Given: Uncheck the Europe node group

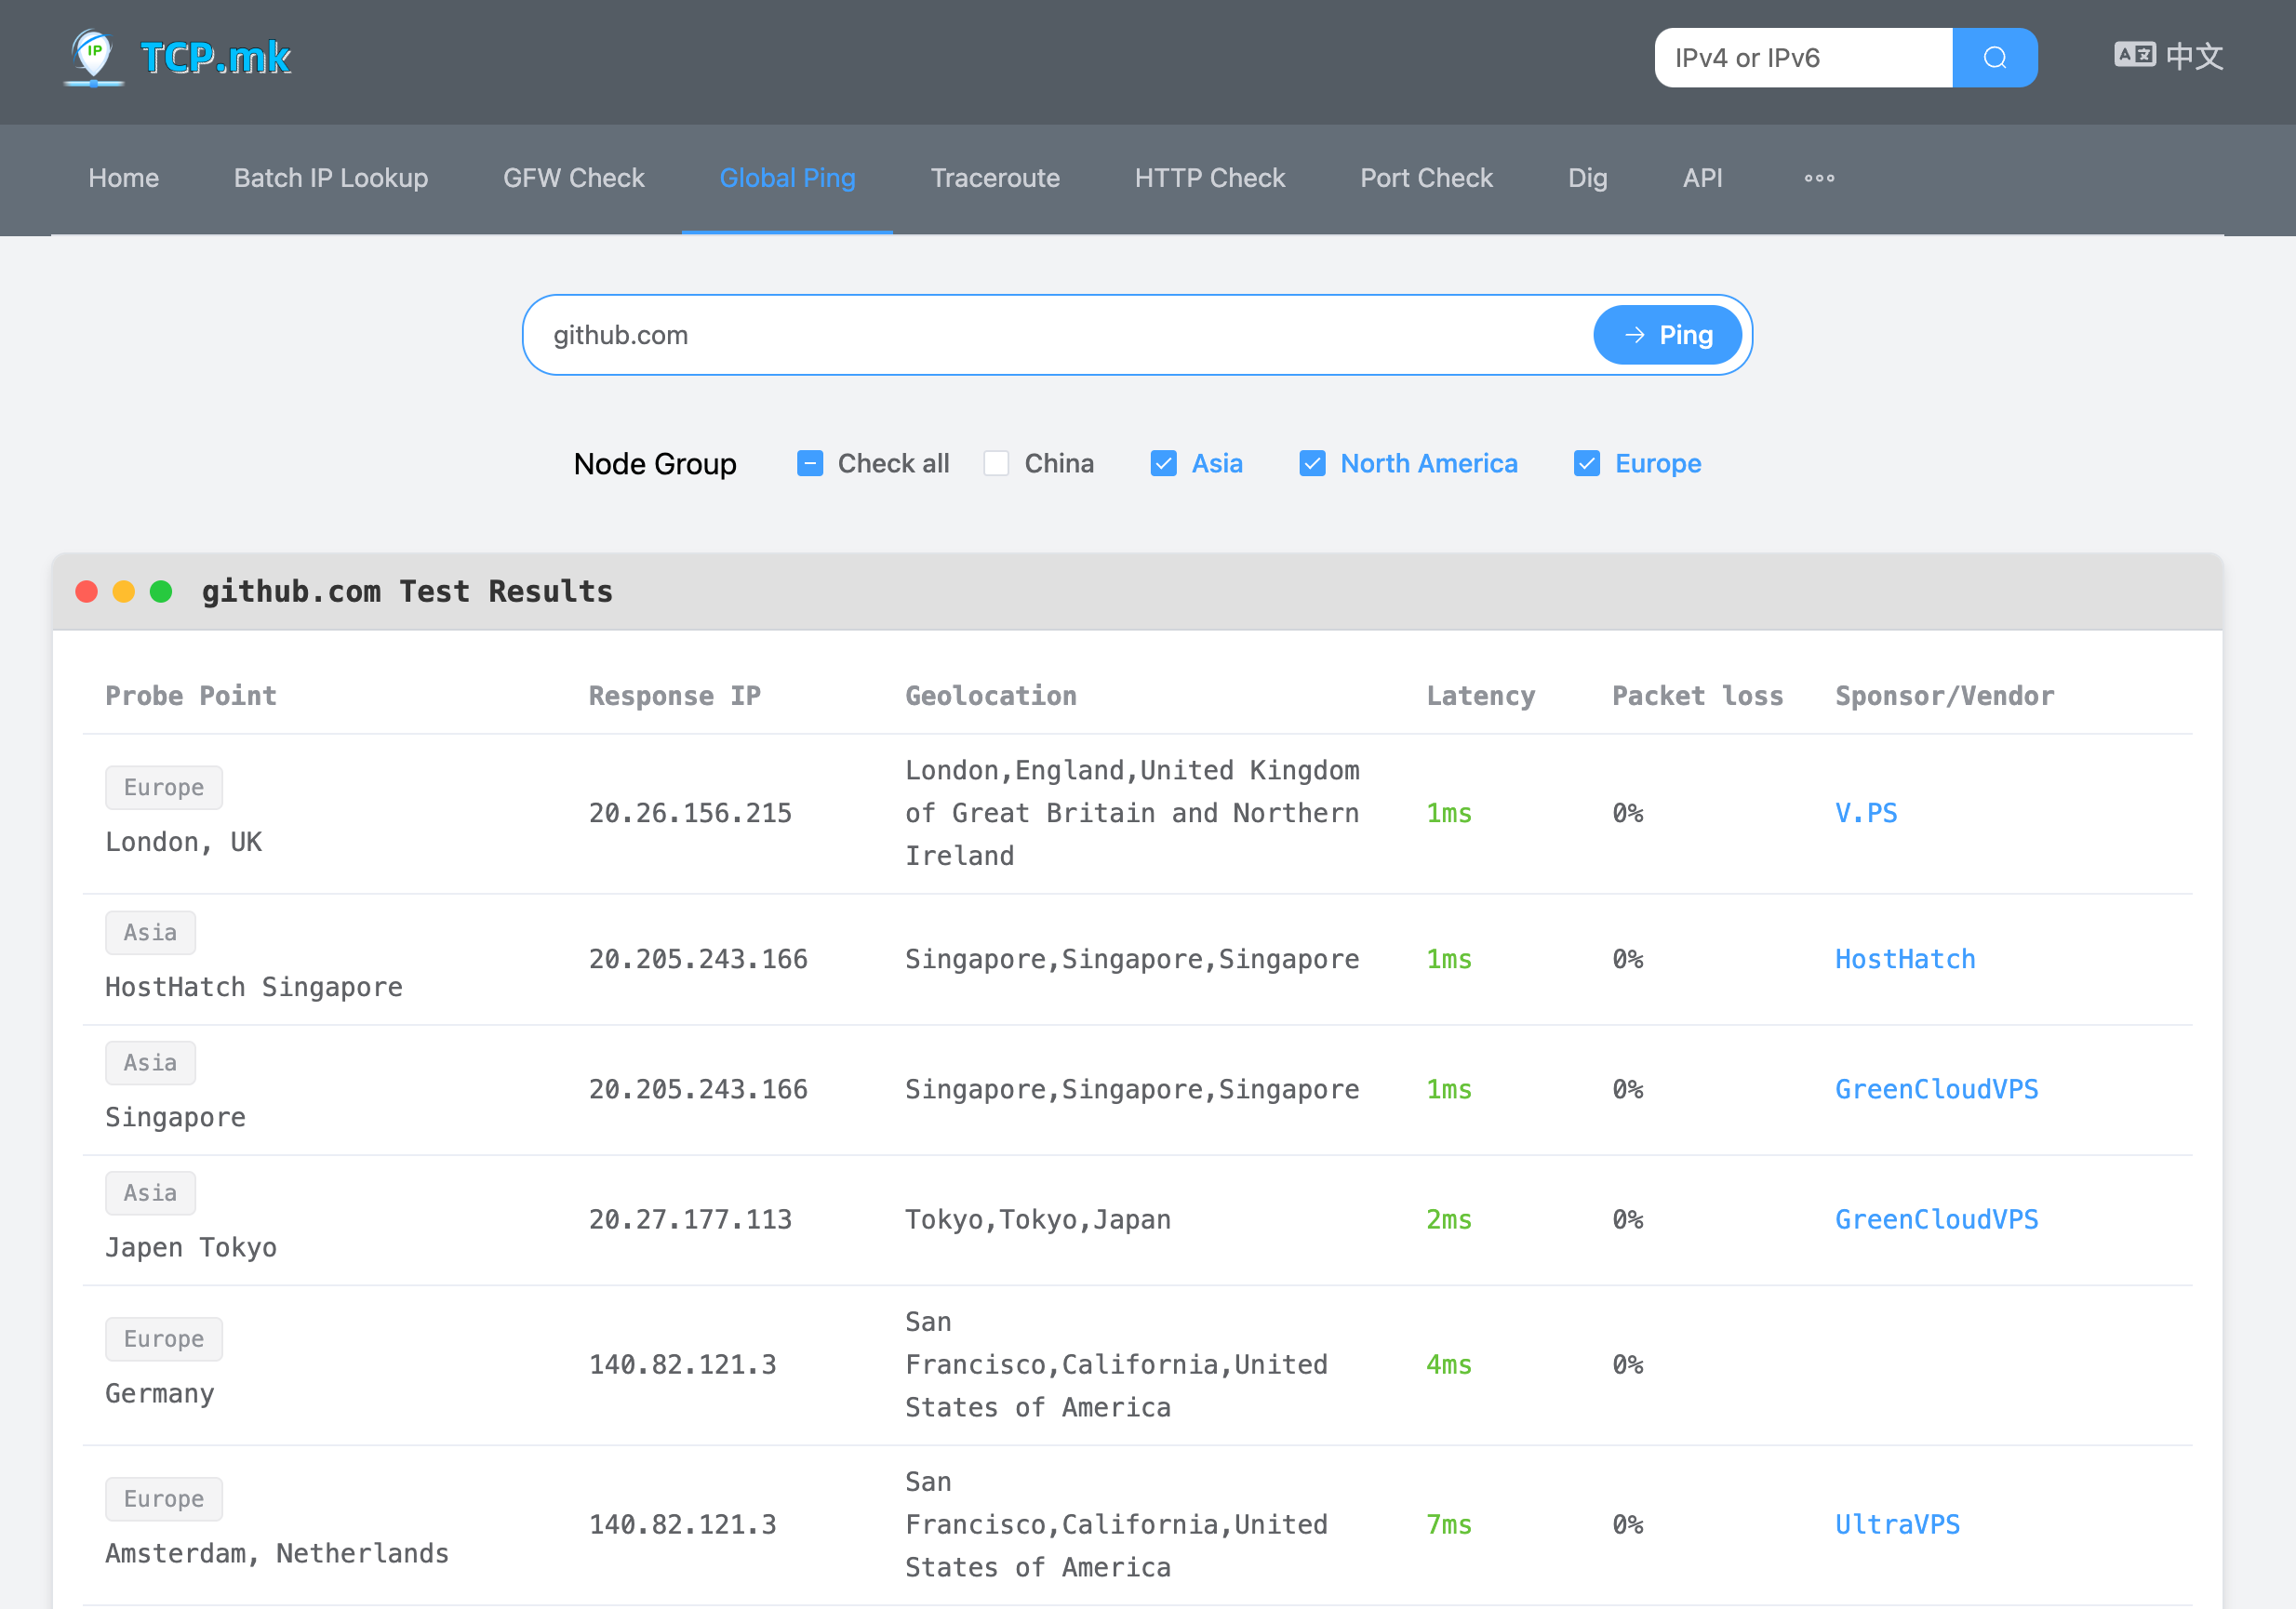Looking at the screenshot, I should coord(1587,463).
